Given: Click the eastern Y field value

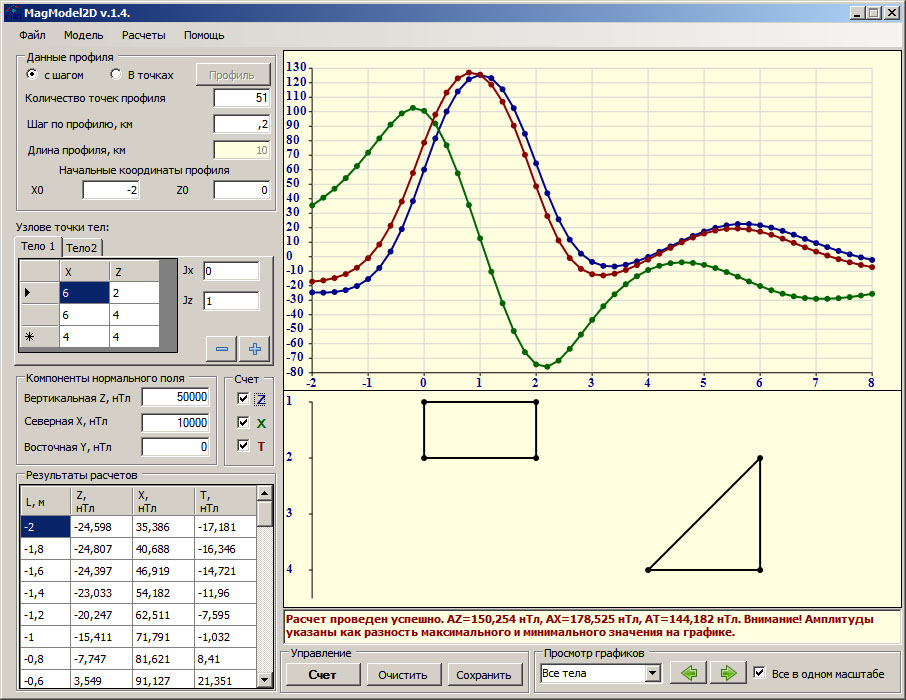Looking at the screenshot, I should pos(176,447).
